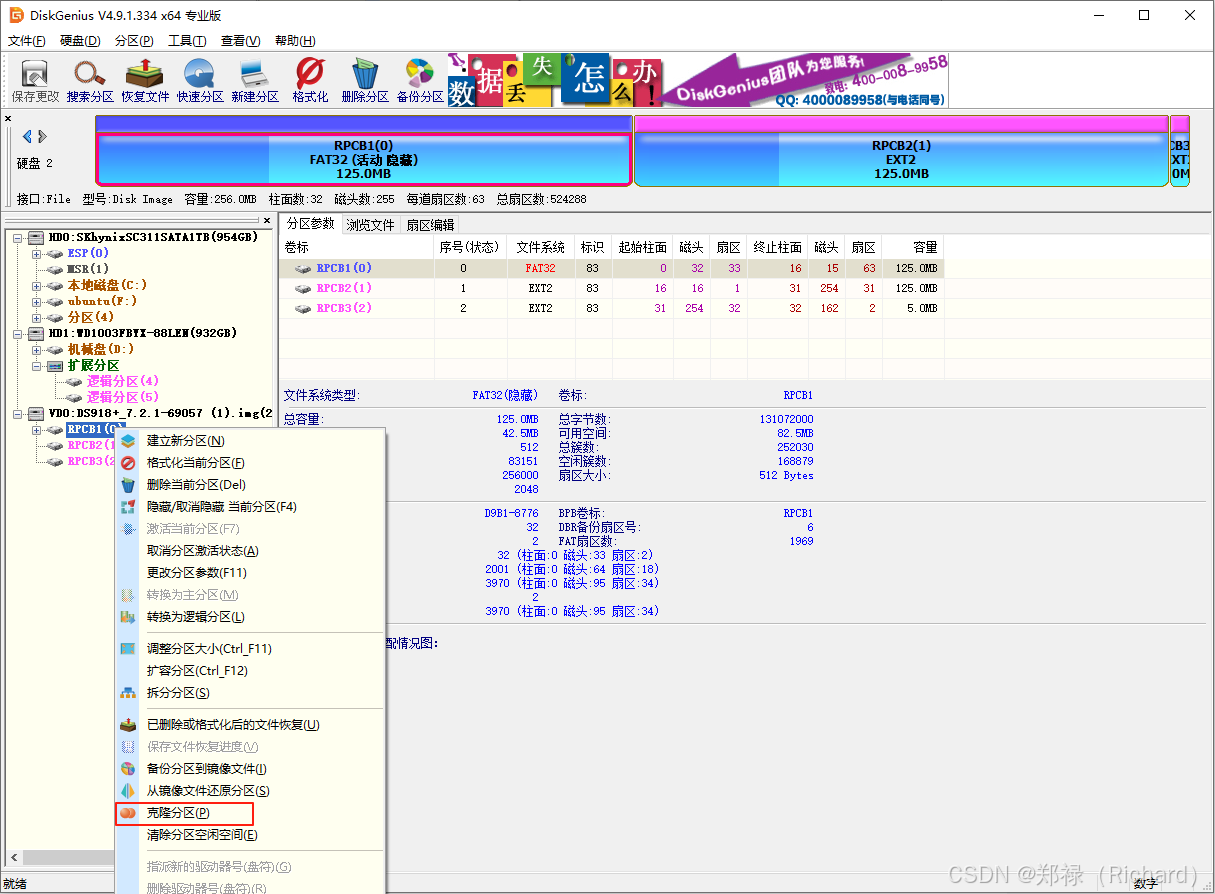1215x894 pixels.
Task: Select 逻辑分区(4) in the tree
Action: coord(122,381)
